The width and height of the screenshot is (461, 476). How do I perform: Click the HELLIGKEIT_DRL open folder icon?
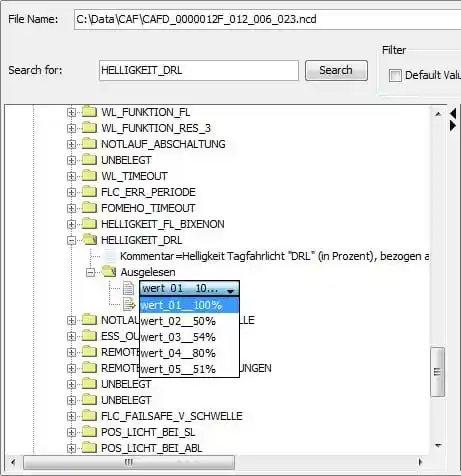tap(89, 239)
